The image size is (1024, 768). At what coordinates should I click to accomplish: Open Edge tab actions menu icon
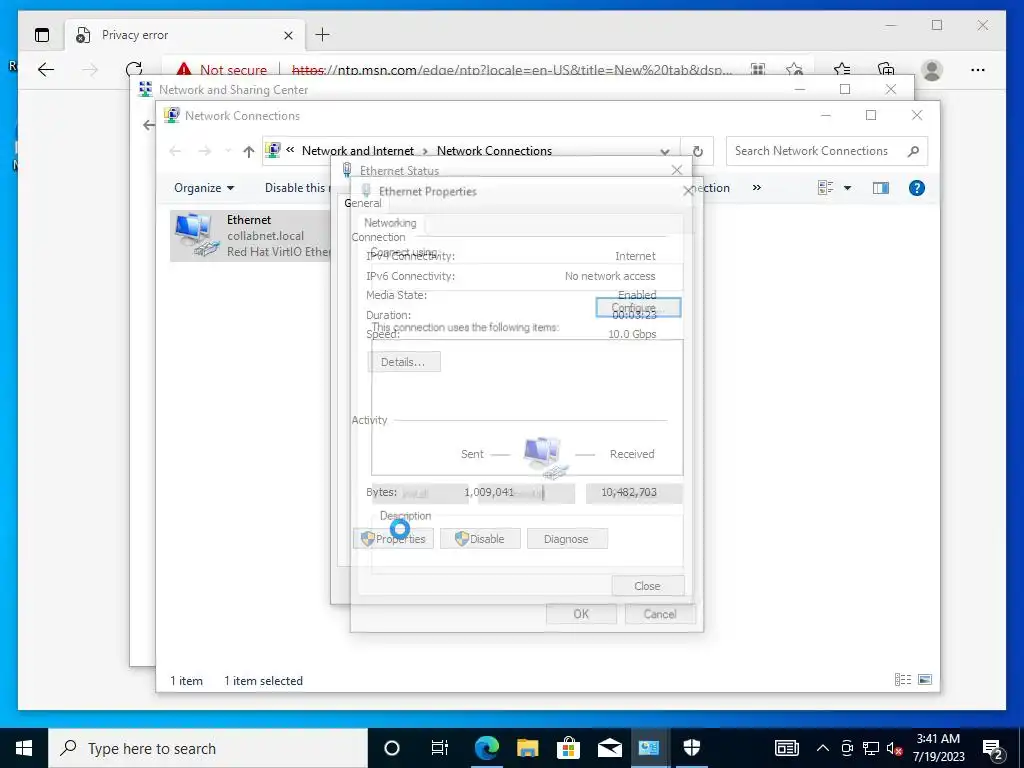(x=42, y=35)
